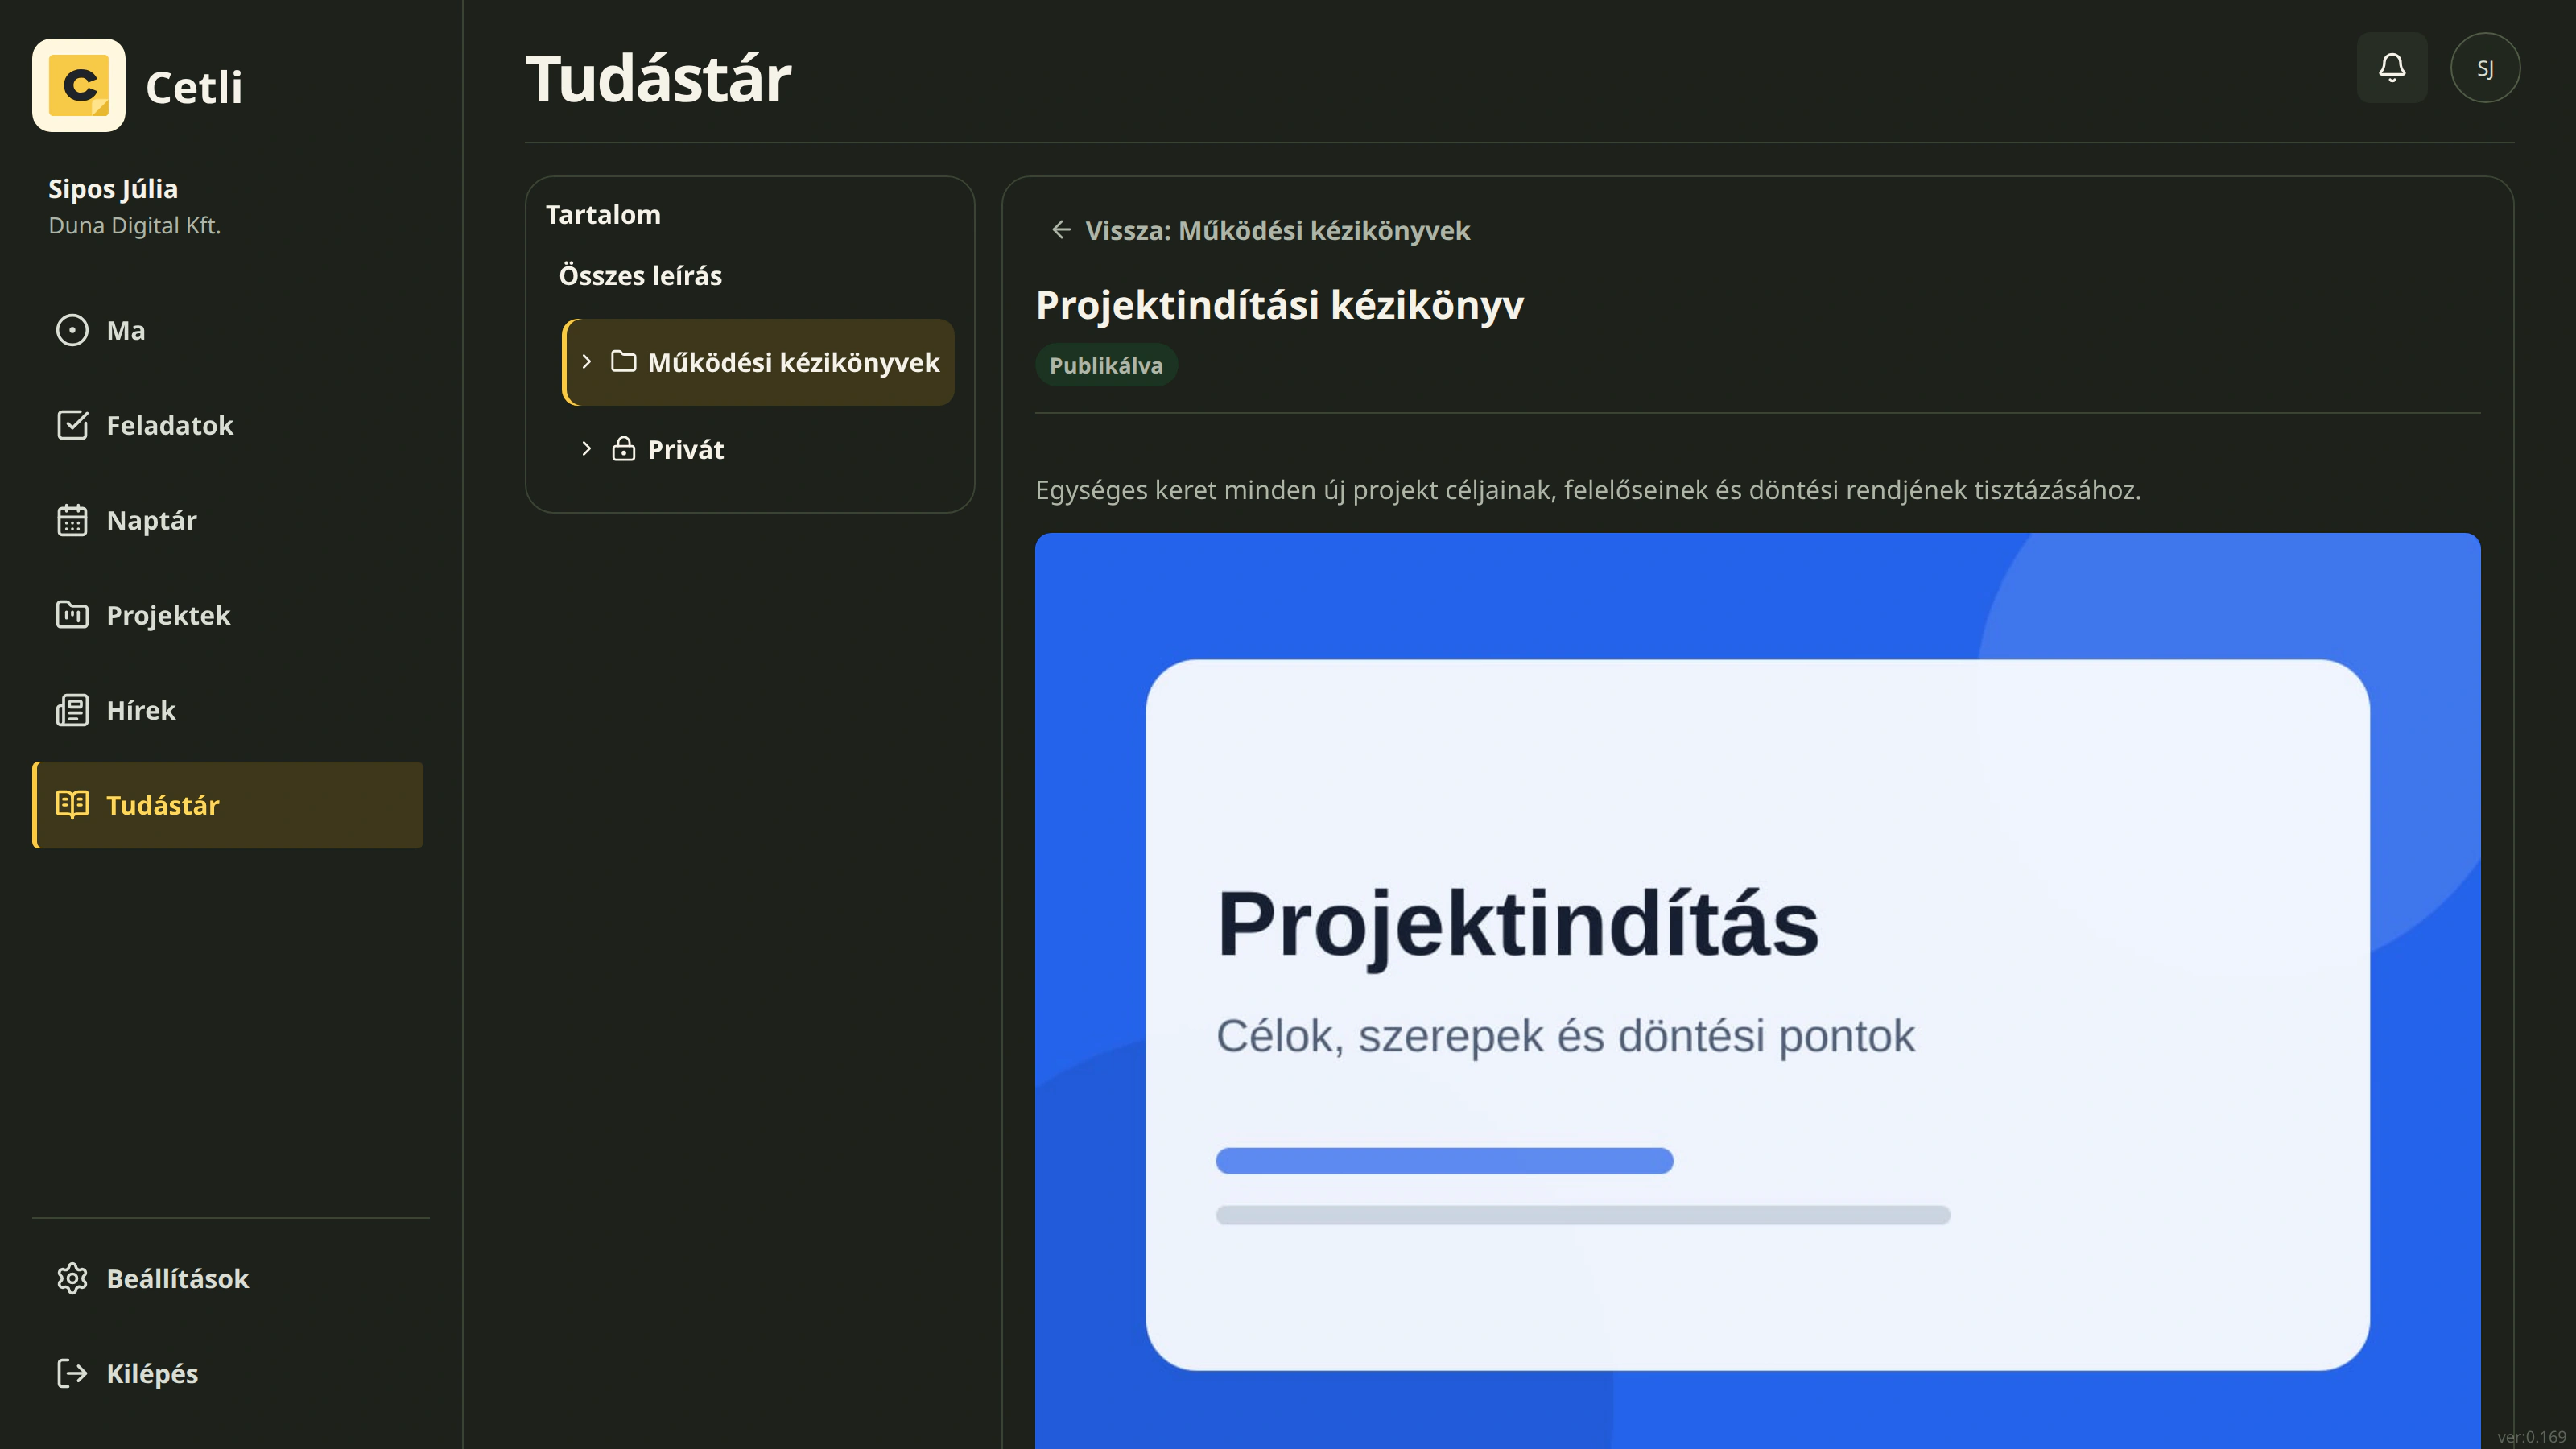Click the Tudástár open-book icon

[72, 806]
